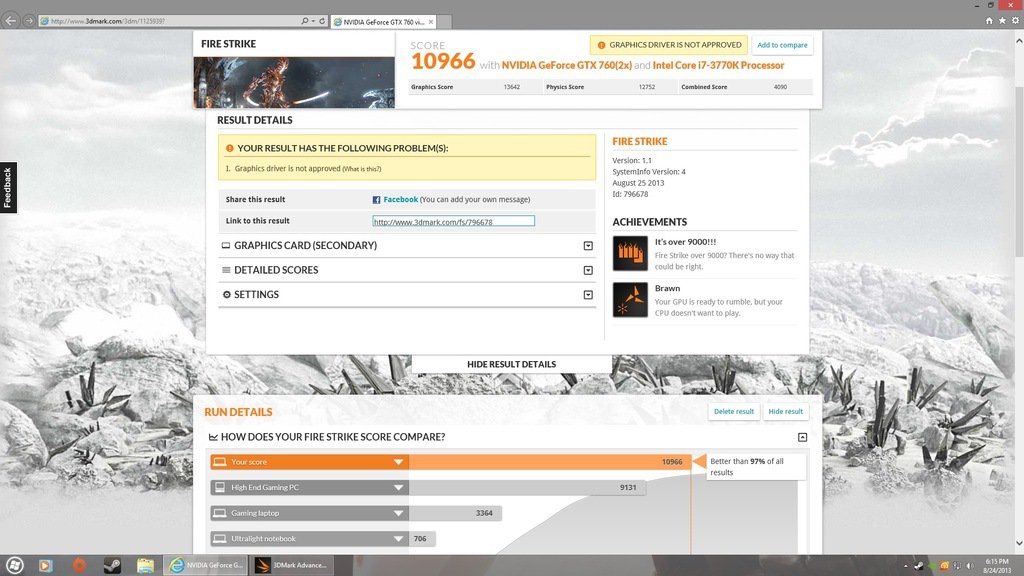
Task: Expand the Graphics Card (Secondary) section
Action: [x=588, y=246]
